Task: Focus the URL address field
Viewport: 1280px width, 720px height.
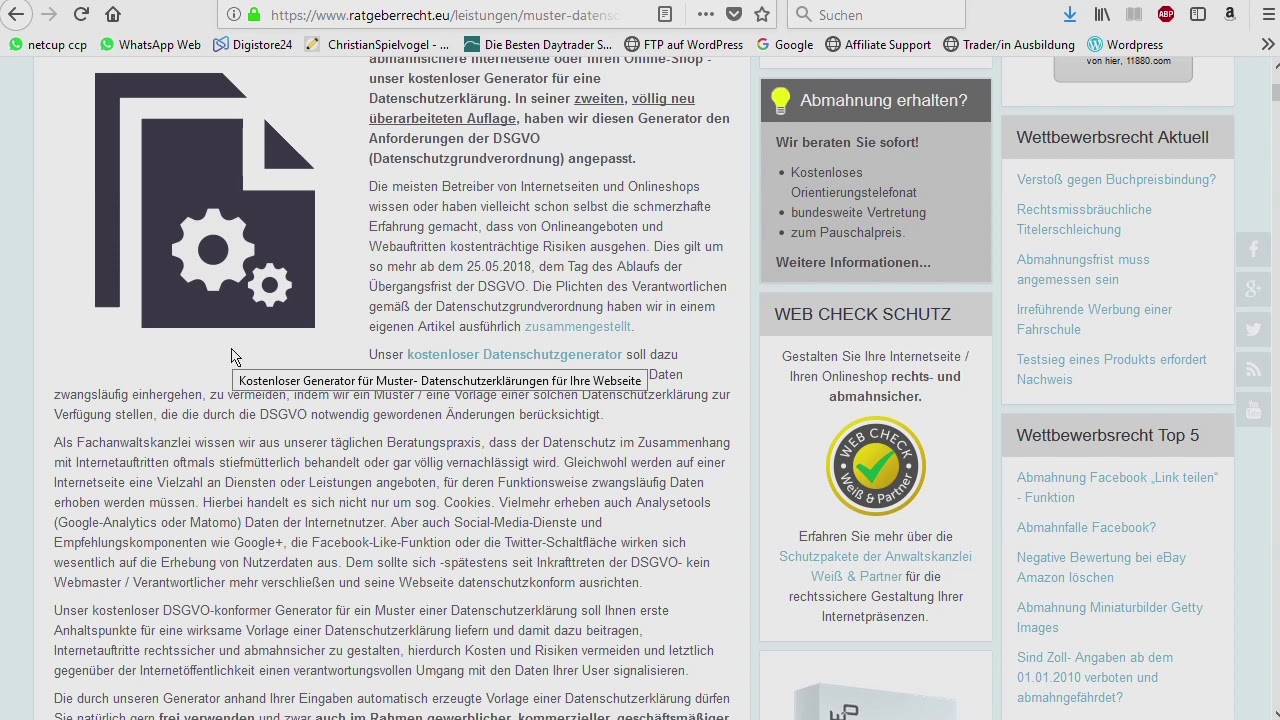Action: tap(445, 15)
